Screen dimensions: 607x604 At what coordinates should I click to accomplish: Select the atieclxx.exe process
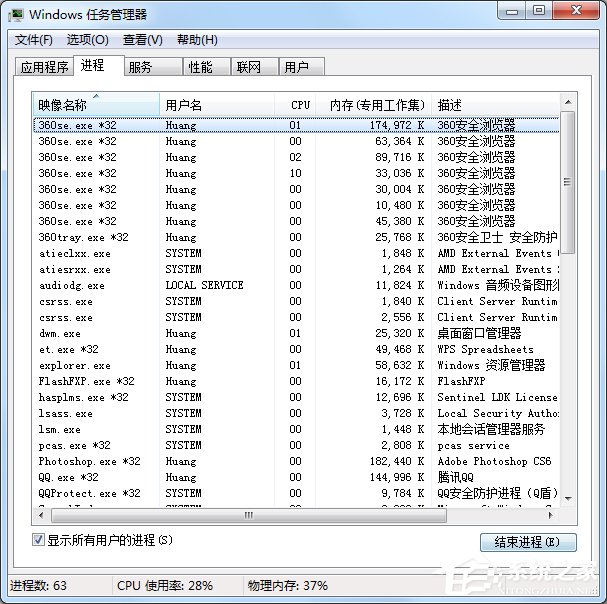coord(296,253)
